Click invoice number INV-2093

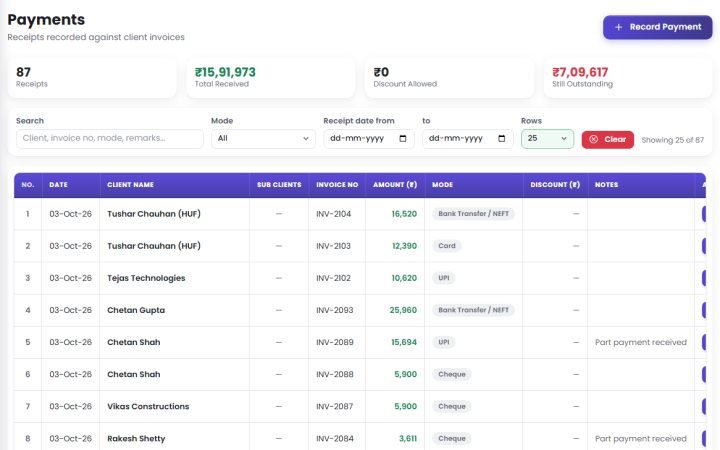tap(335, 310)
